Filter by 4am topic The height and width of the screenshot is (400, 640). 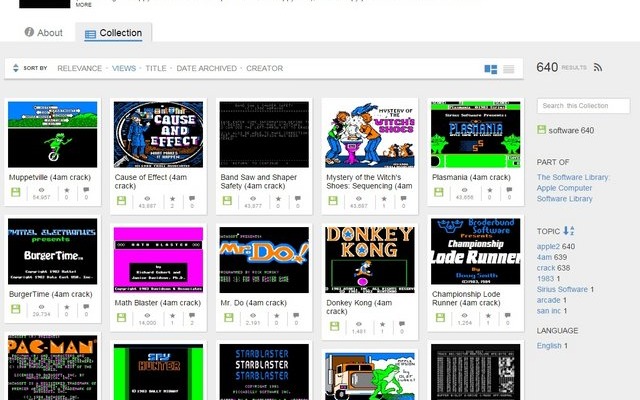544,257
